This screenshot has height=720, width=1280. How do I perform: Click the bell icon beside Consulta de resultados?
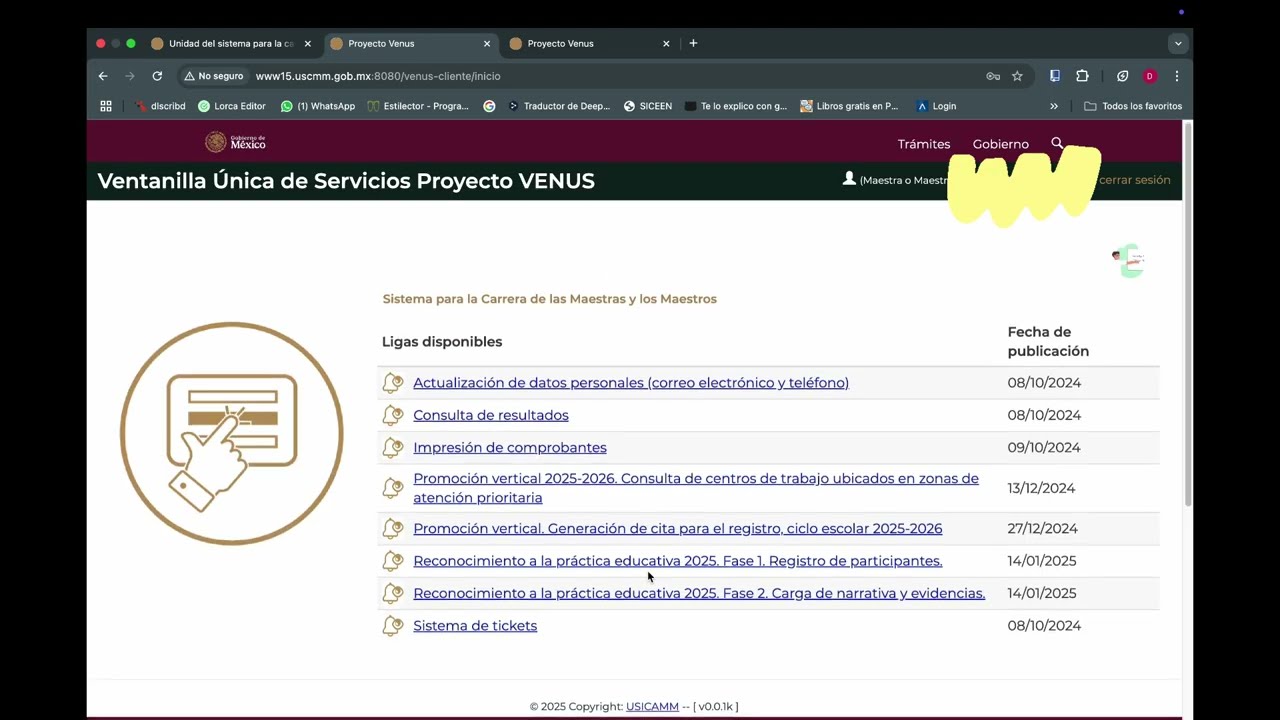pyautogui.click(x=393, y=415)
